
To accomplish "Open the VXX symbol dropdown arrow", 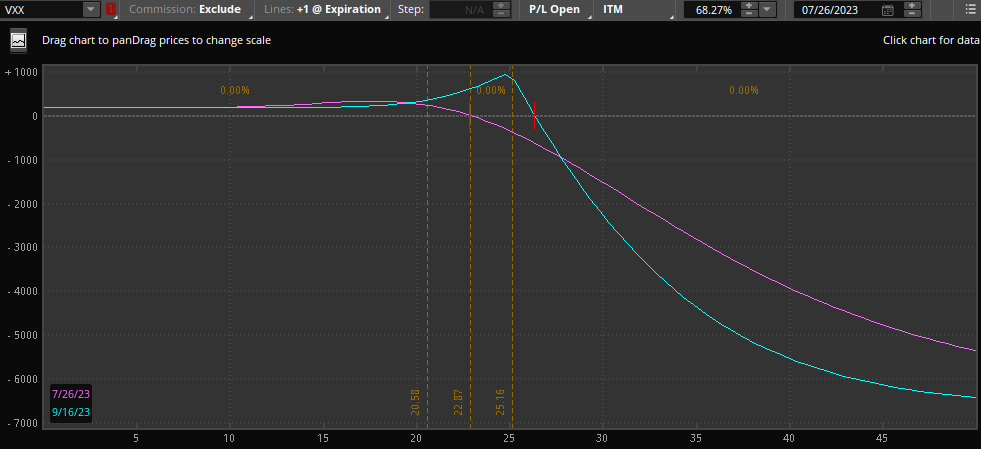I will pos(91,9).
